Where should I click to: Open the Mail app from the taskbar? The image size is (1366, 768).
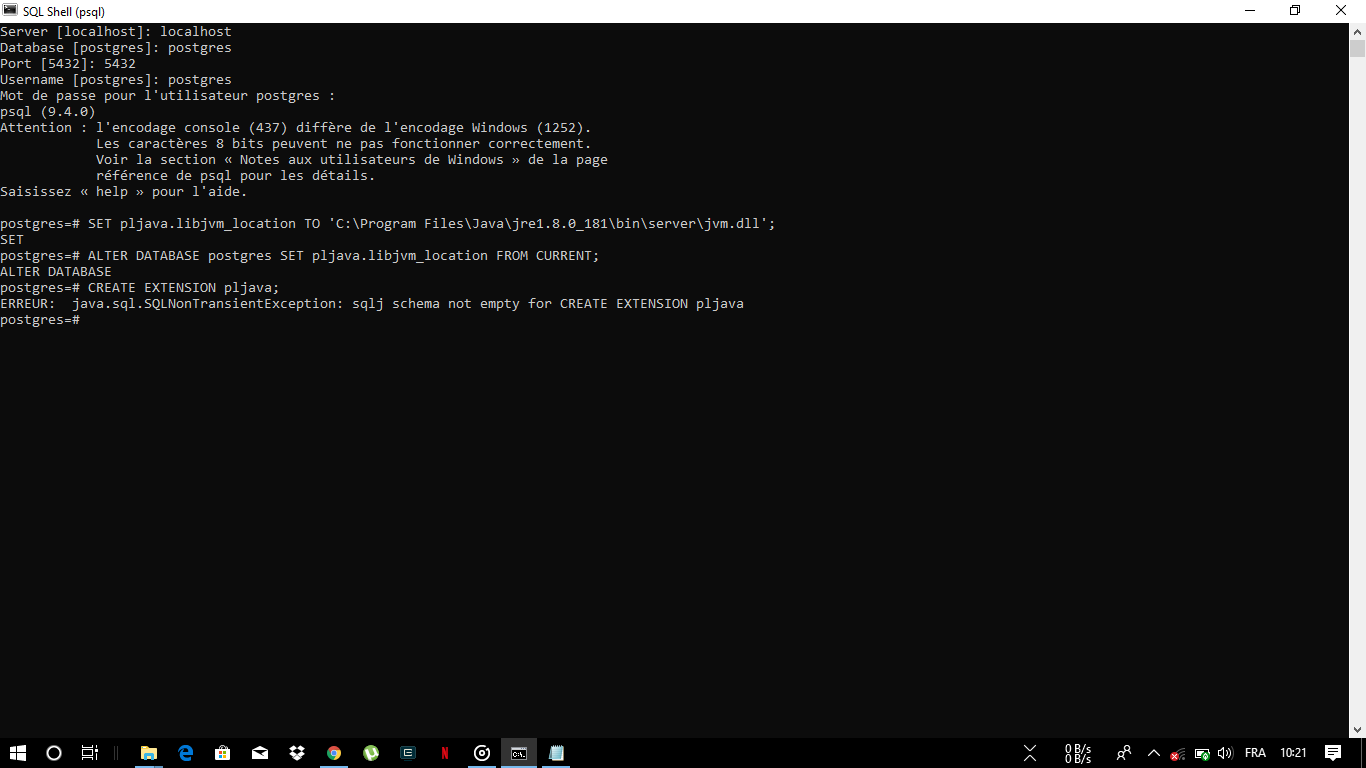coord(259,752)
